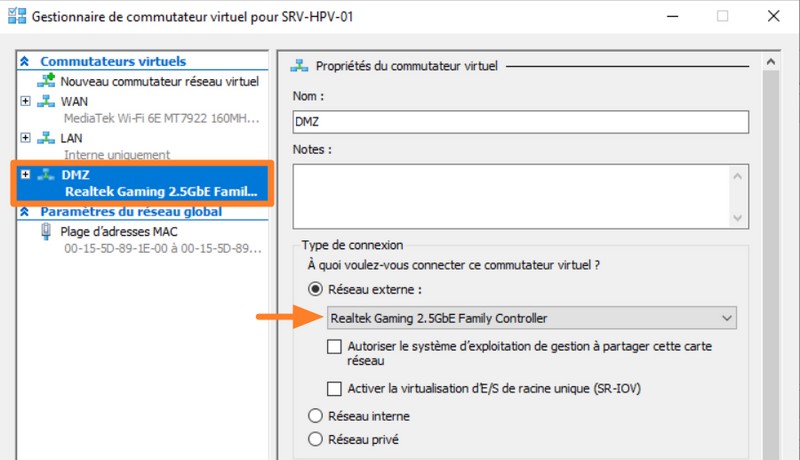This screenshot has height=460, width=800.
Task: Collapse the Paramètres du réseau global section
Action: point(24,212)
